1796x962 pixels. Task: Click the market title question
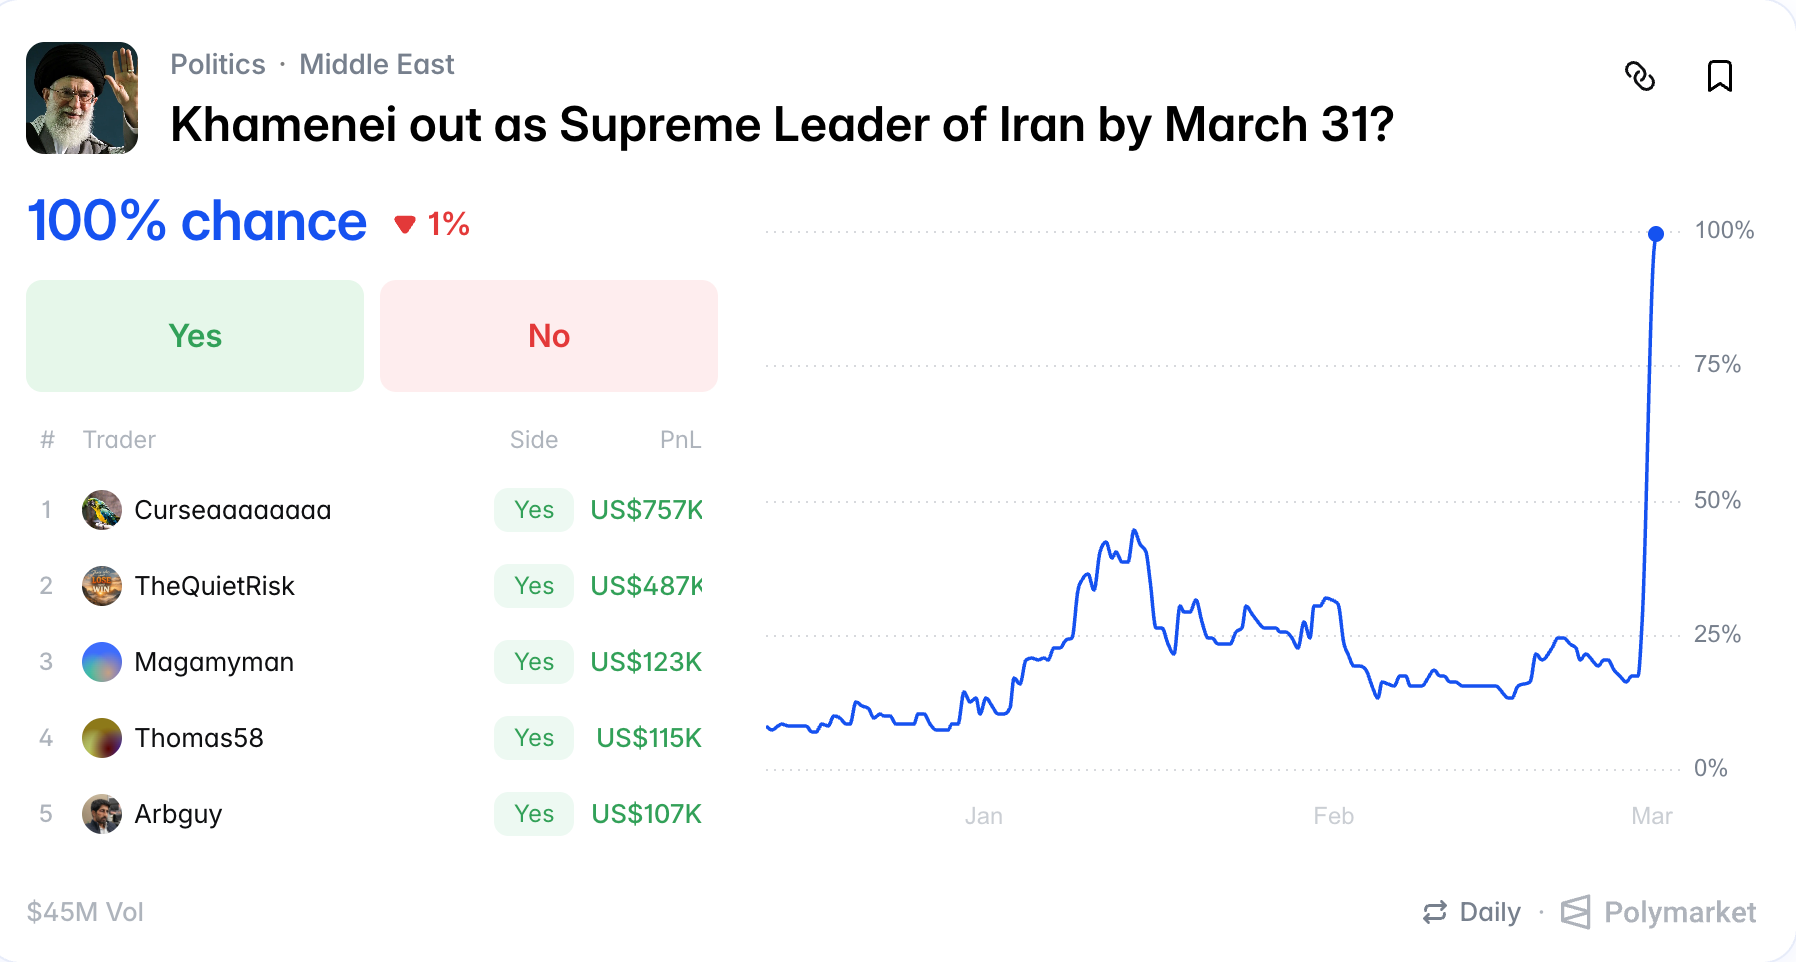coord(780,124)
